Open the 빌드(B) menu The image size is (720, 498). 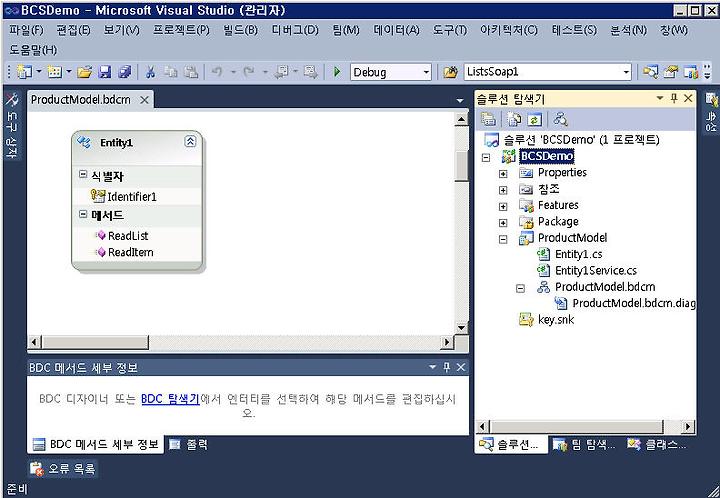click(x=240, y=30)
